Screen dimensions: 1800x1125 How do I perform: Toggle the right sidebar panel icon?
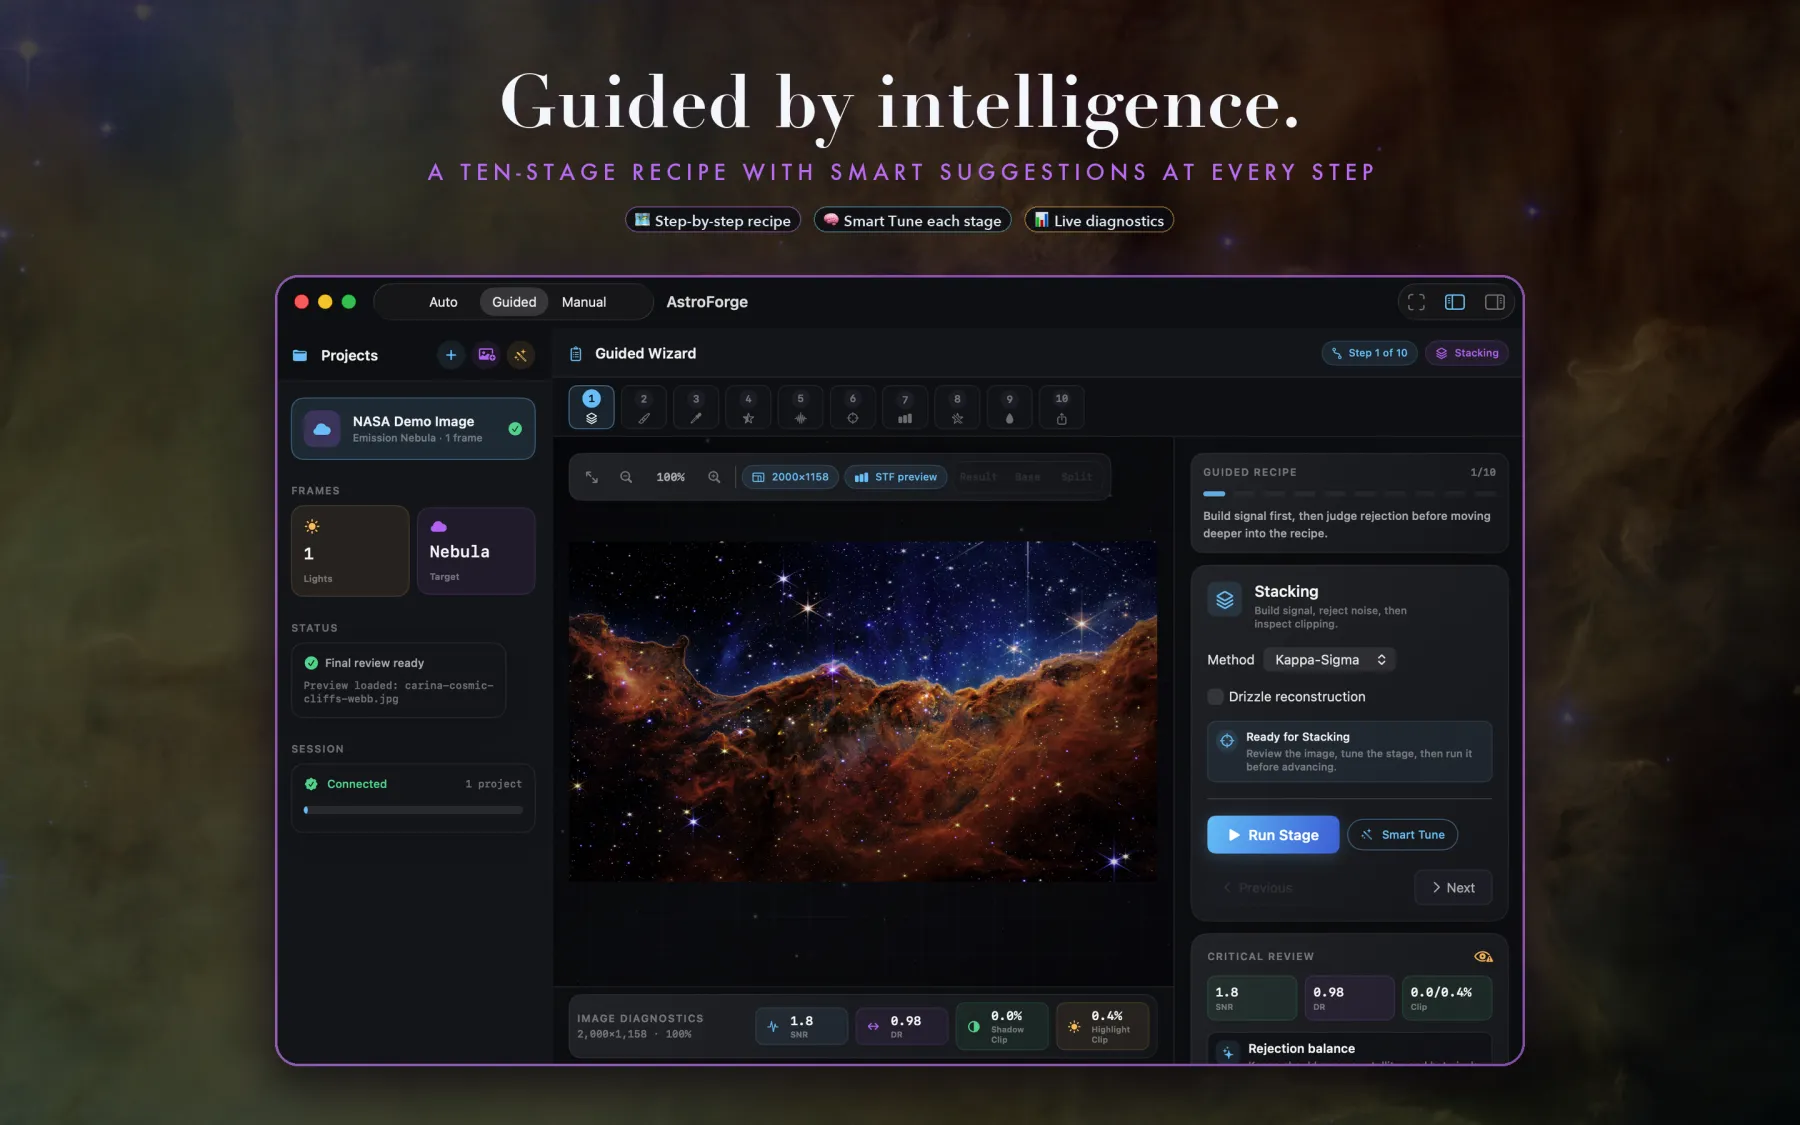pos(1495,302)
